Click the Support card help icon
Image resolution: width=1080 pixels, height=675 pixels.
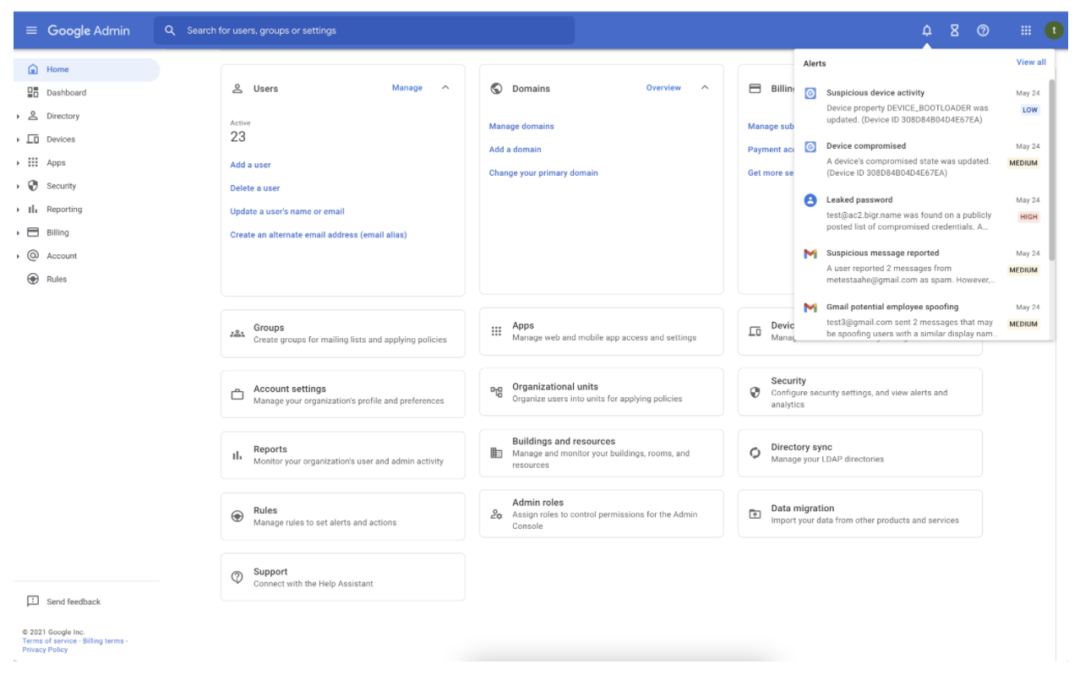(x=237, y=577)
